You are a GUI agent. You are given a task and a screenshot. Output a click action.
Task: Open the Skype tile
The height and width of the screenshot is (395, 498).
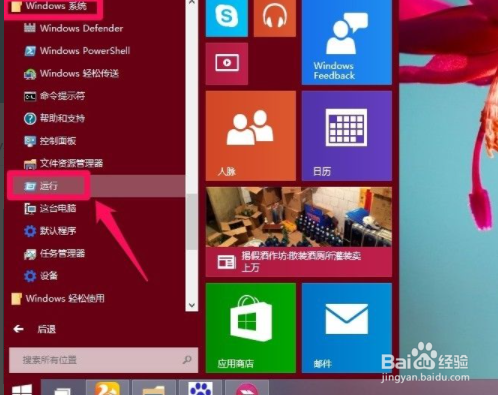click(x=227, y=18)
